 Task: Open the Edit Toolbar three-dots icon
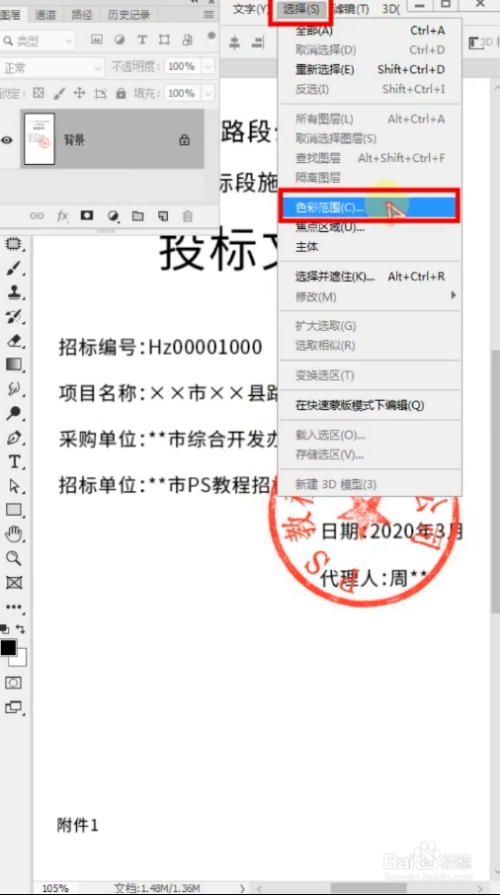[x=14, y=607]
